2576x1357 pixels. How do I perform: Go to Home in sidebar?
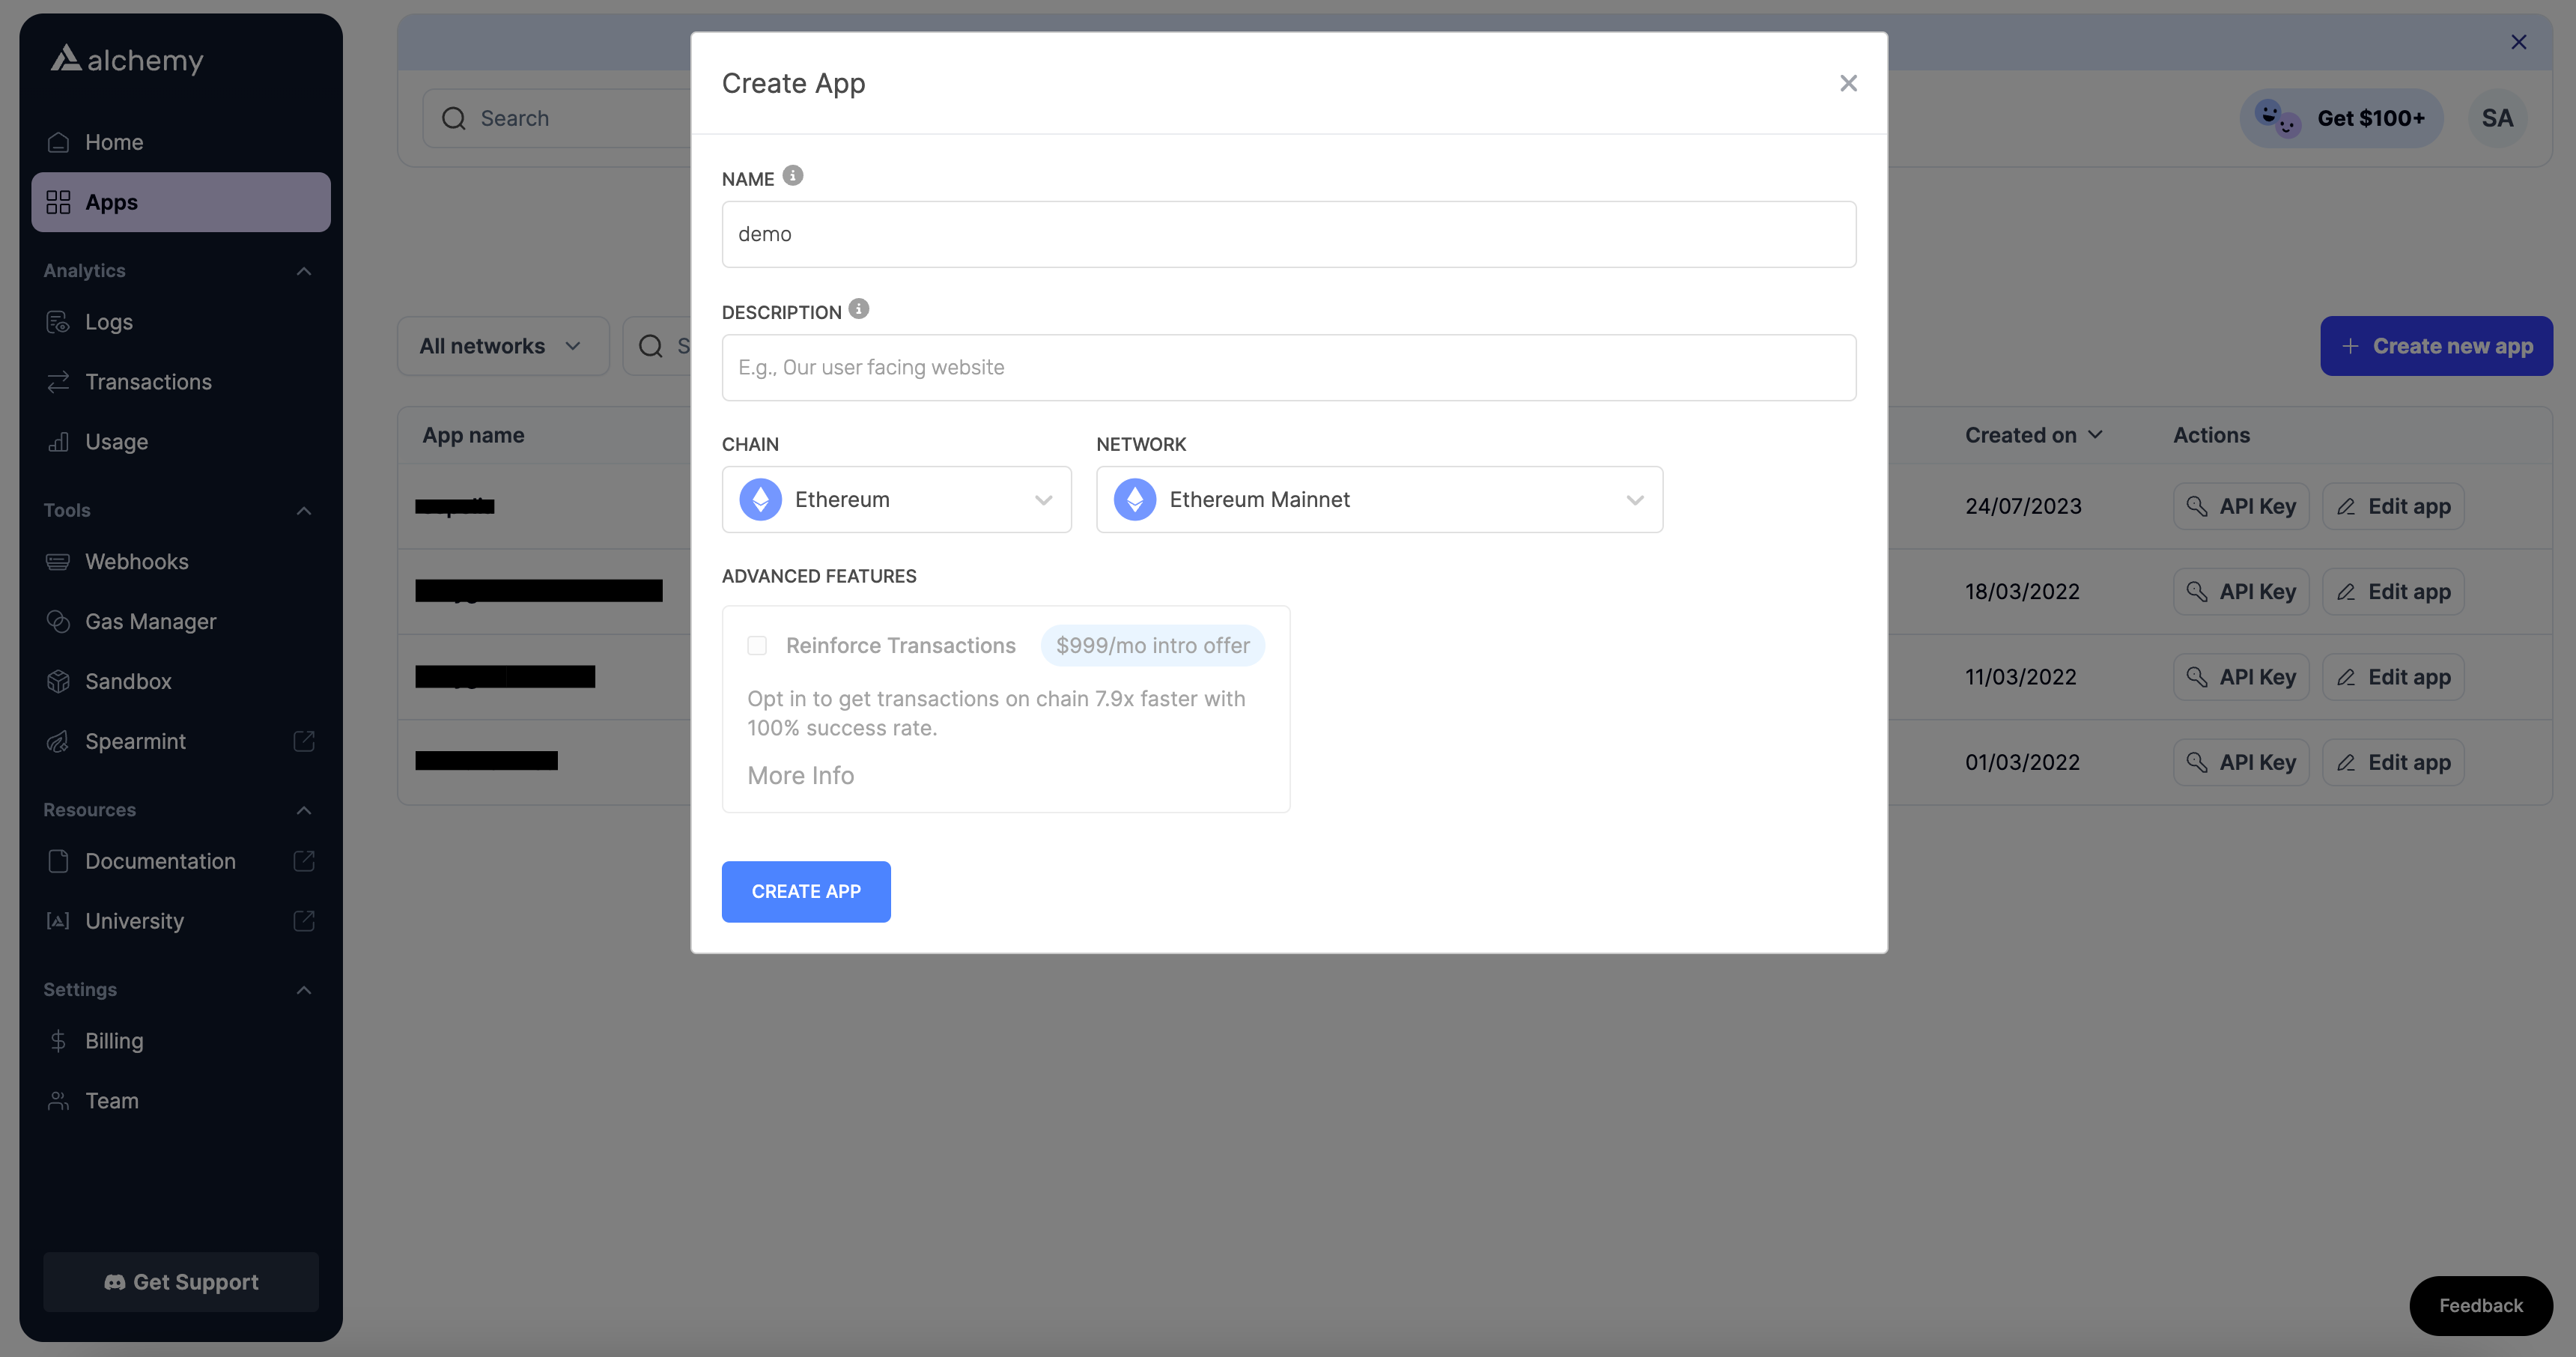[114, 142]
